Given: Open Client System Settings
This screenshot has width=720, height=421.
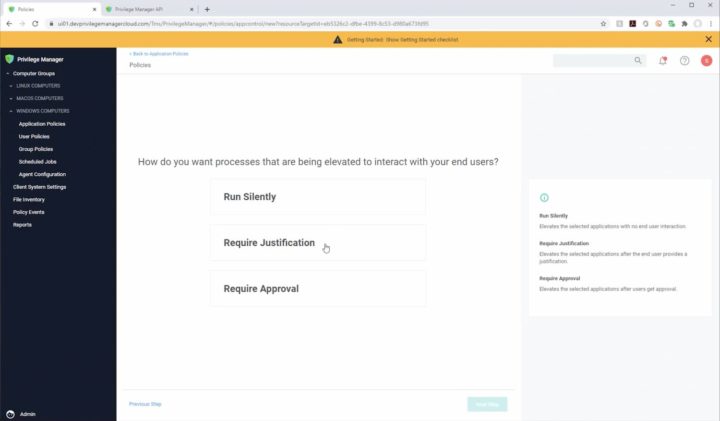Looking at the screenshot, I should [x=39, y=187].
